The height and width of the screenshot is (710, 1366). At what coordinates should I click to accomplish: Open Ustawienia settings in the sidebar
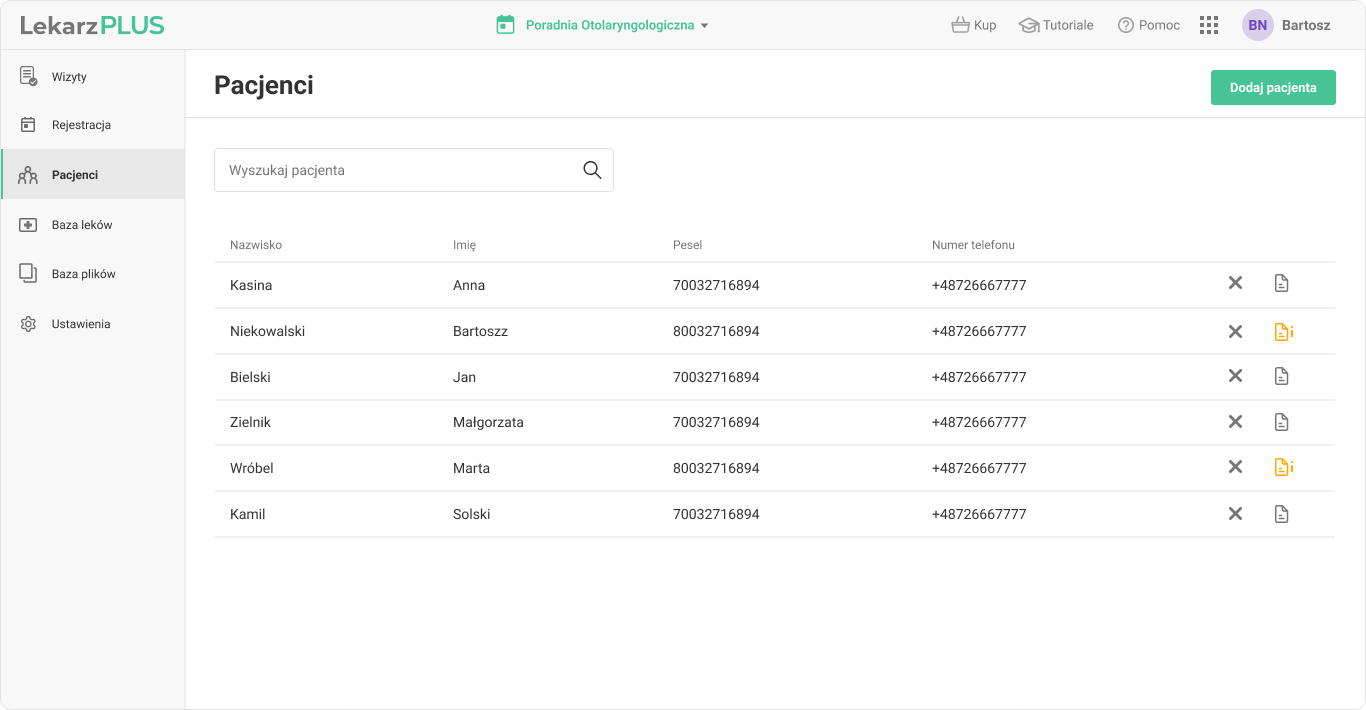(x=81, y=324)
